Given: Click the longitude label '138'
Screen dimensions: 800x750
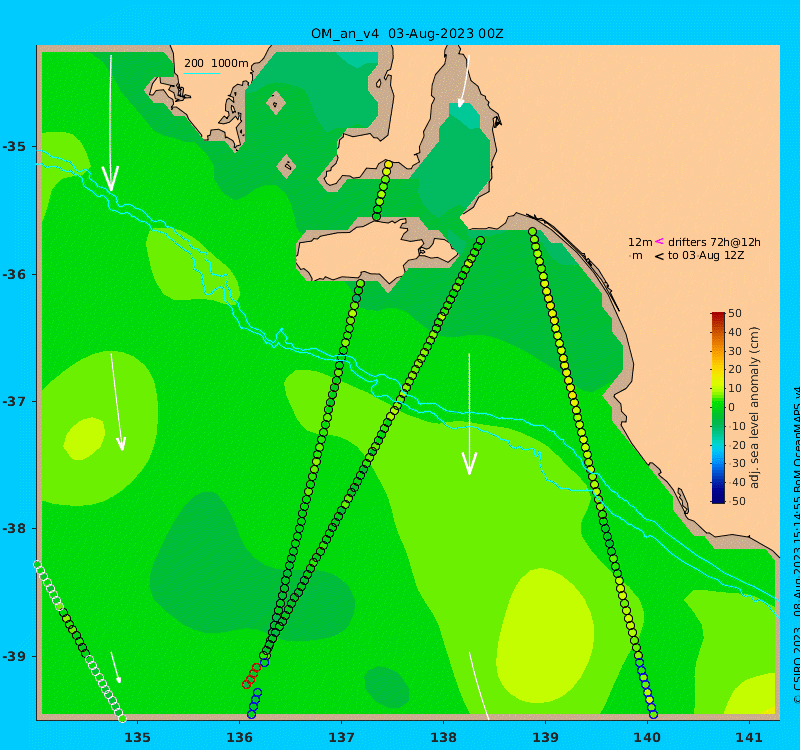Looking at the screenshot, I should pyautogui.click(x=443, y=737).
